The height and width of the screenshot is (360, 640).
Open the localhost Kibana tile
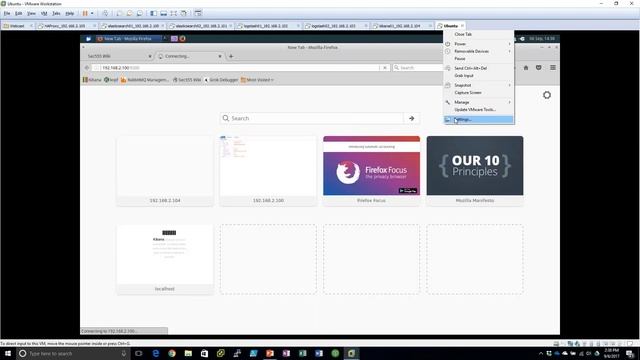coord(165,259)
